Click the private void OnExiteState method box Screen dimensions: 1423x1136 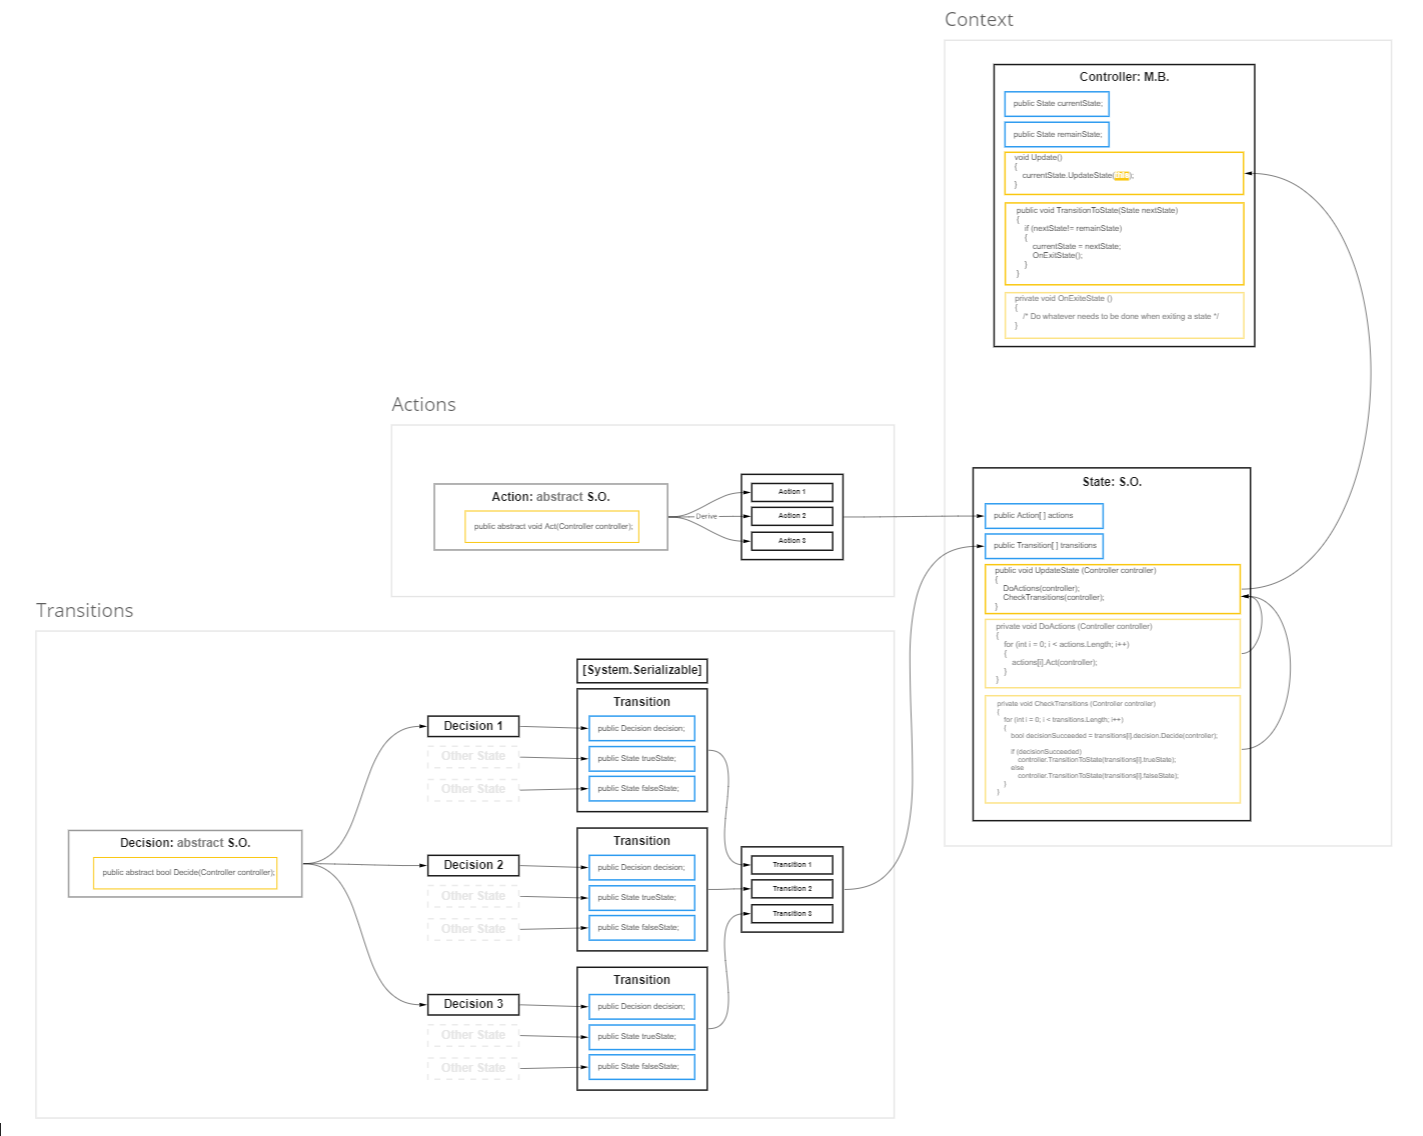pos(1124,315)
